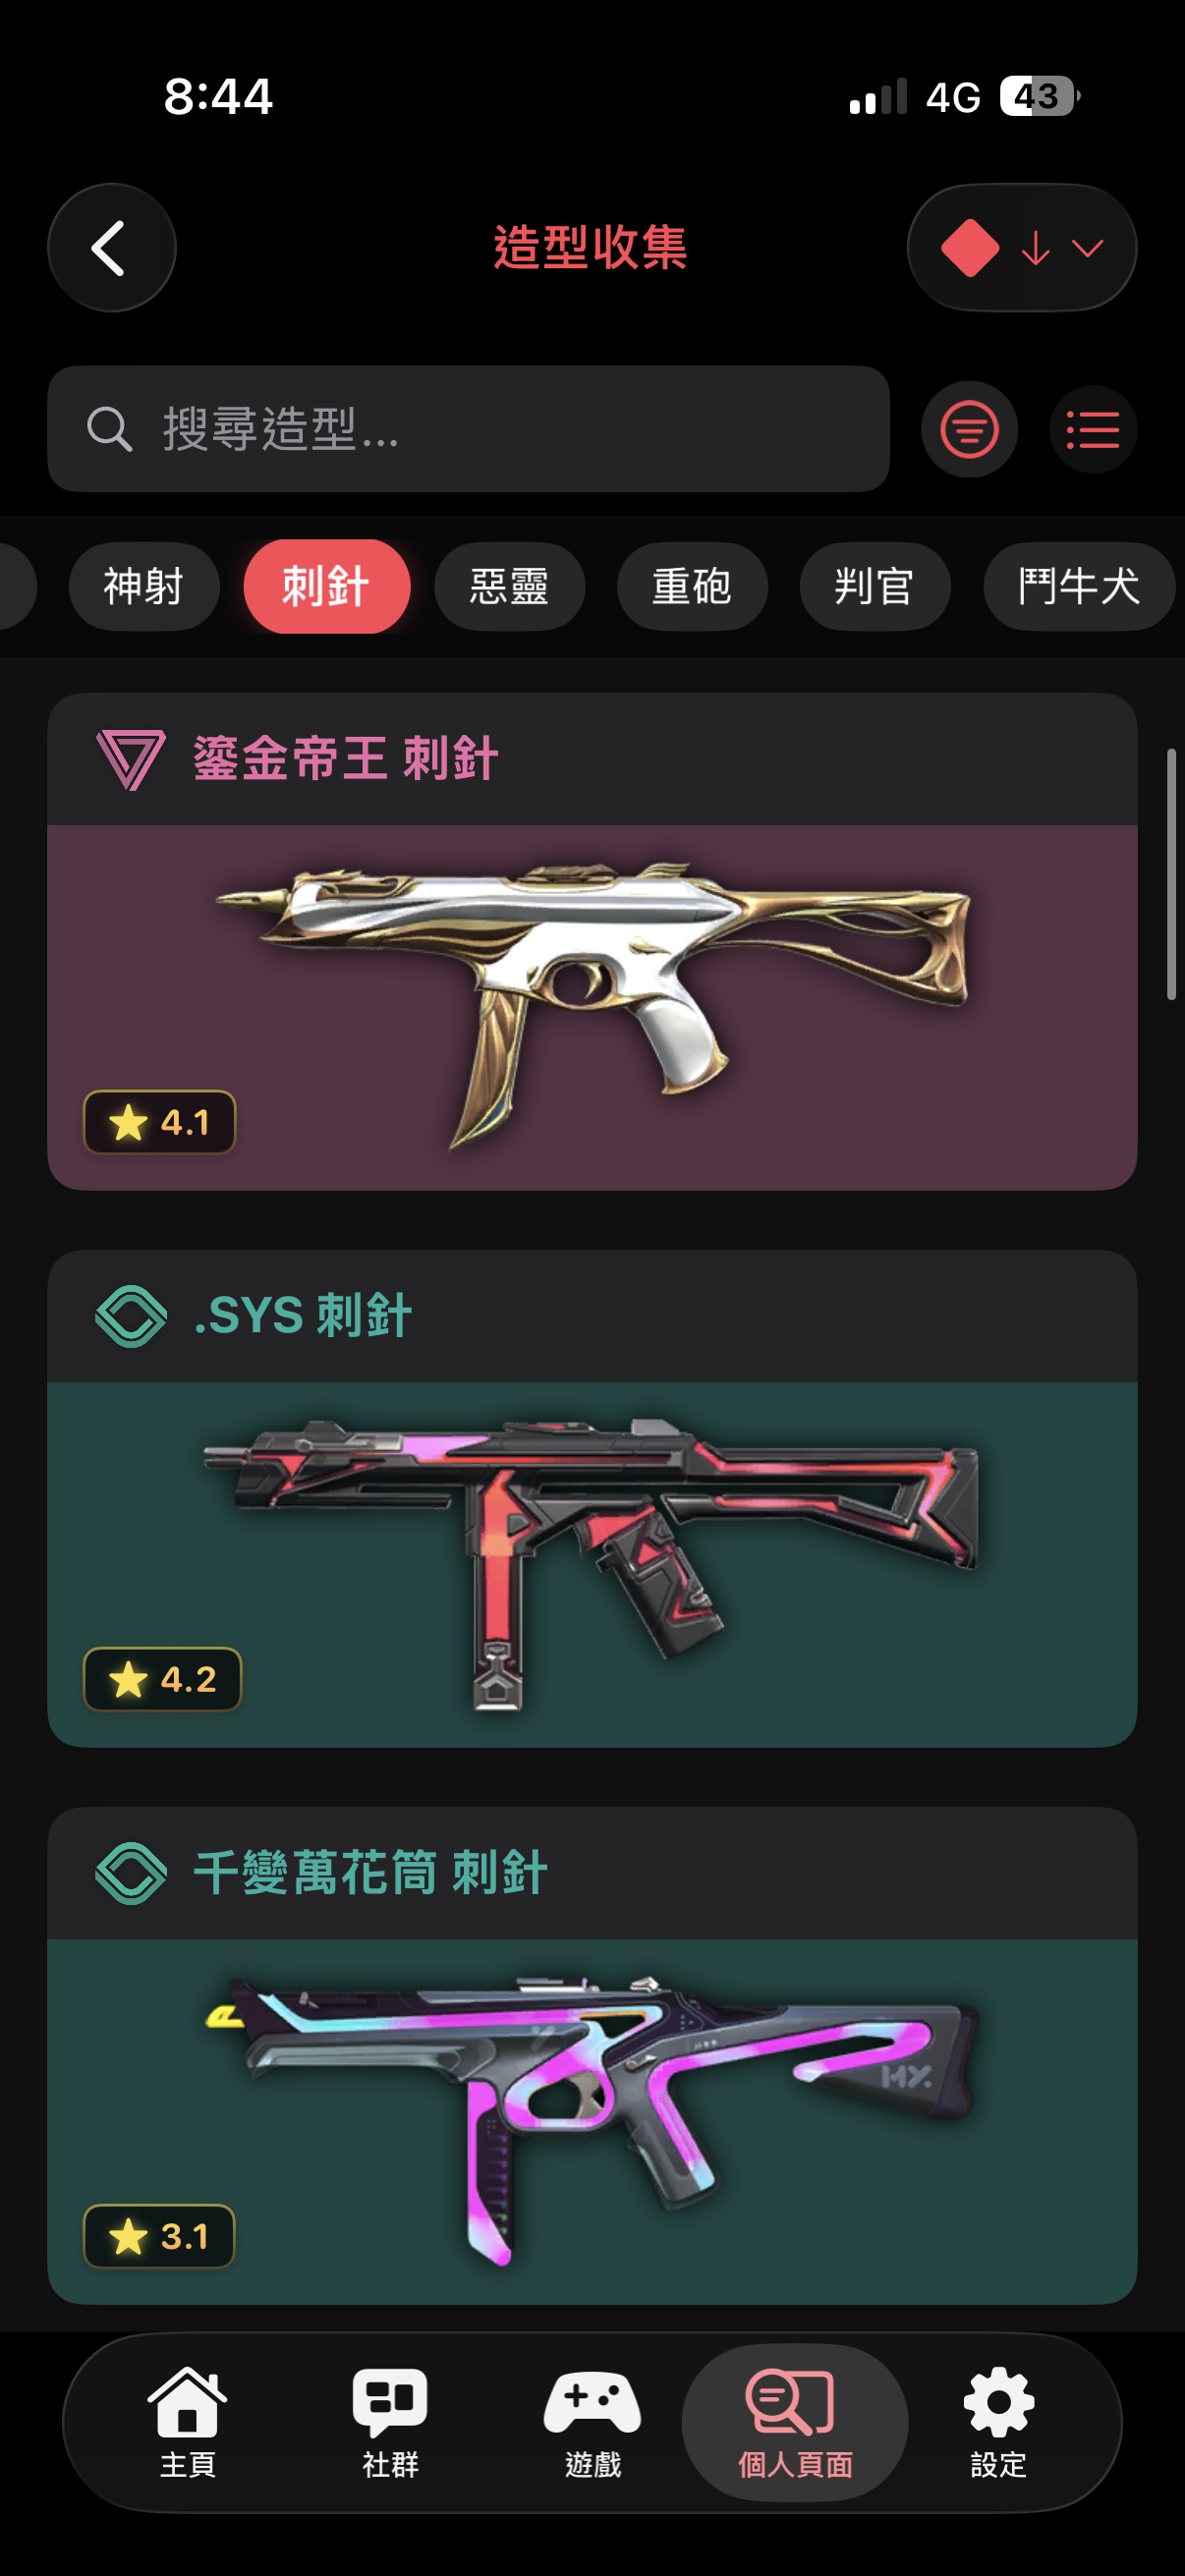
Task: Open the 遊戲 games controller tab
Action: click(x=592, y=2421)
